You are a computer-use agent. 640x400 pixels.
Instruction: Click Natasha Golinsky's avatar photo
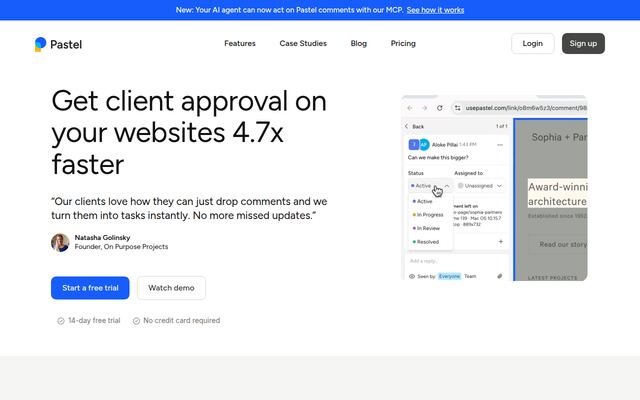[x=60, y=242]
